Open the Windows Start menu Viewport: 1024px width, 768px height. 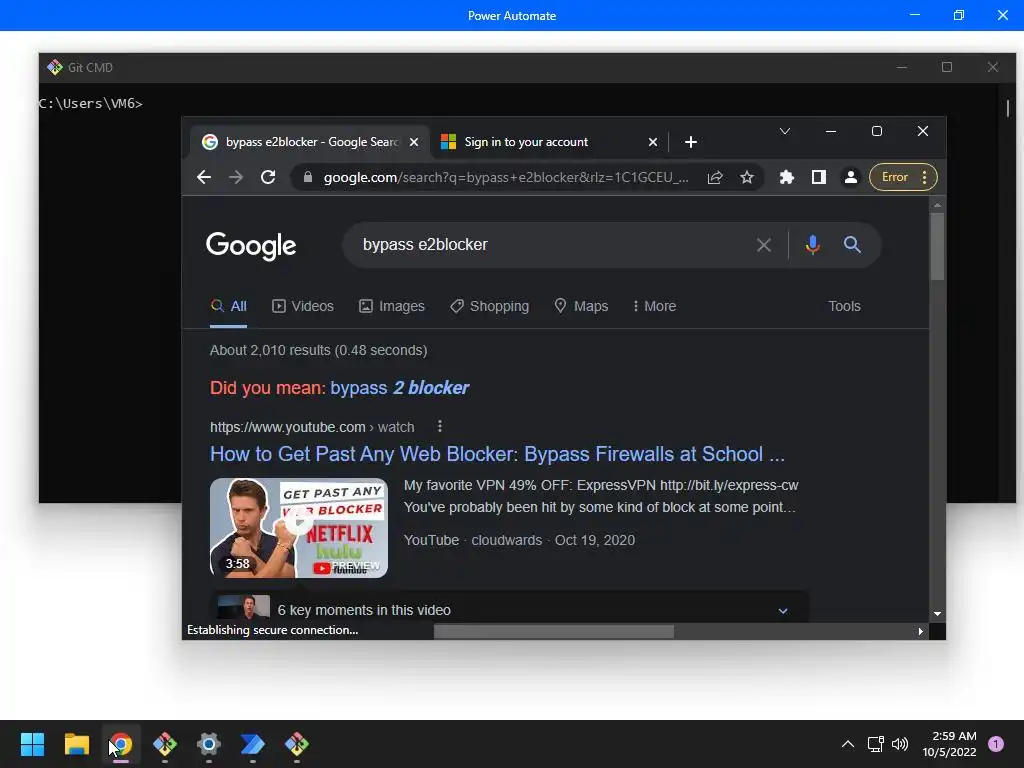click(x=32, y=744)
